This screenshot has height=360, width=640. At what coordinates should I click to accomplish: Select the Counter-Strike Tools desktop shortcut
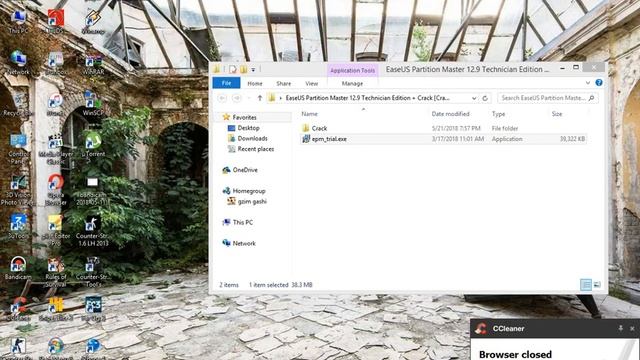coord(93,272)
